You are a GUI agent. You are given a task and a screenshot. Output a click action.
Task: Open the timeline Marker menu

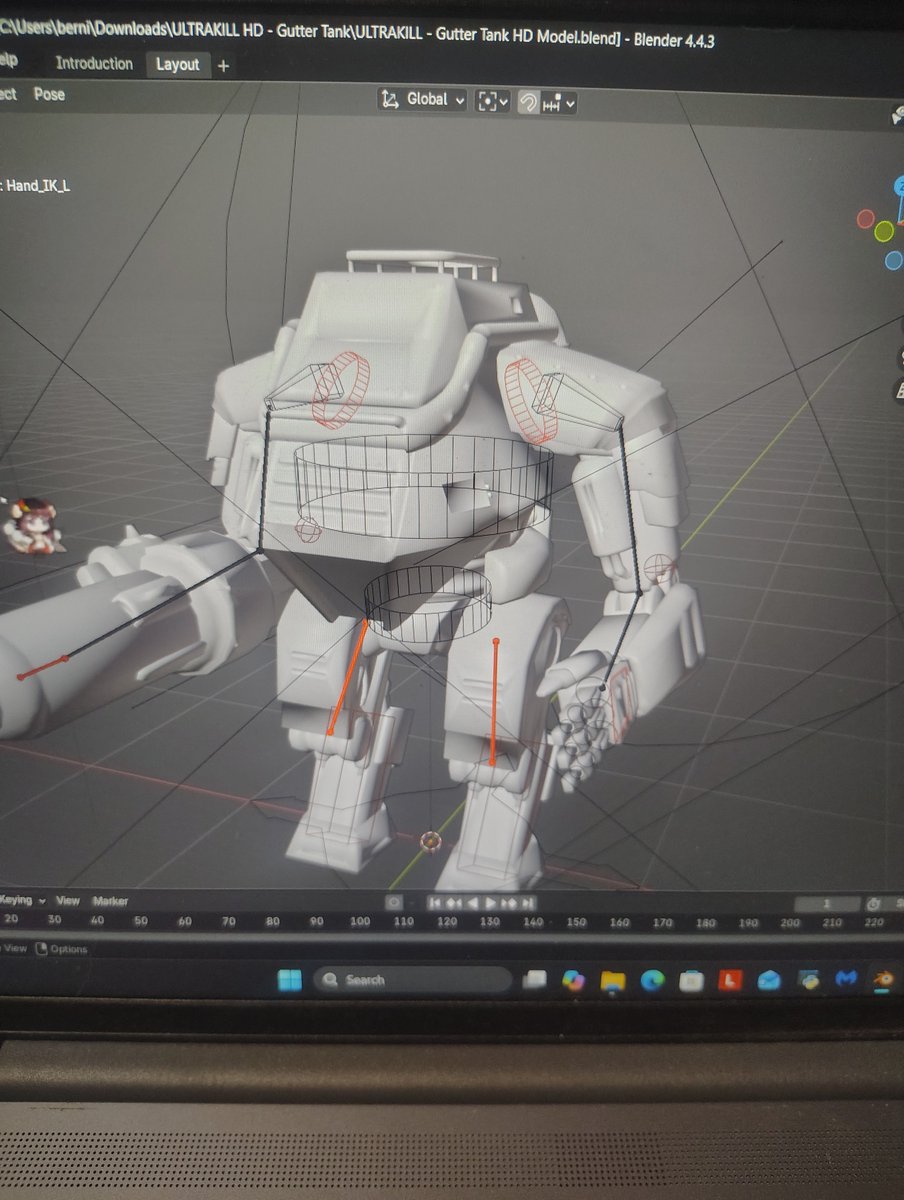pos(110,901)
